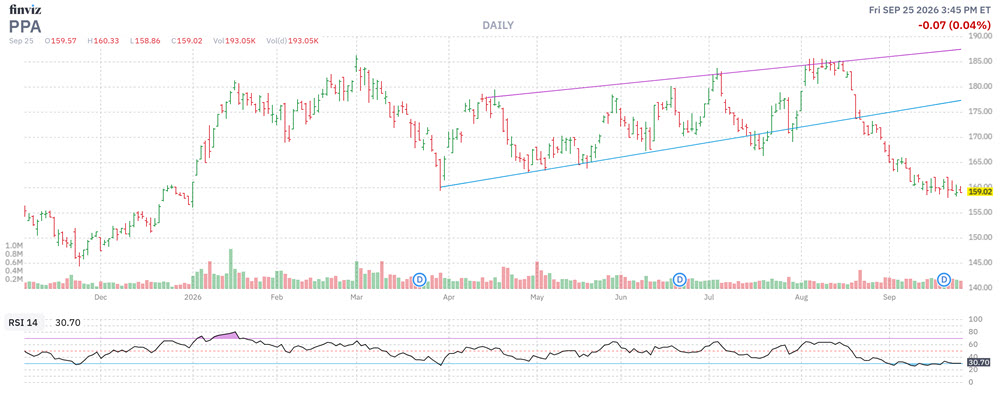Viewport: 1000px width, 393px height.
Task: Click the 30.70 RSI value badge
Action: (978, 363)
